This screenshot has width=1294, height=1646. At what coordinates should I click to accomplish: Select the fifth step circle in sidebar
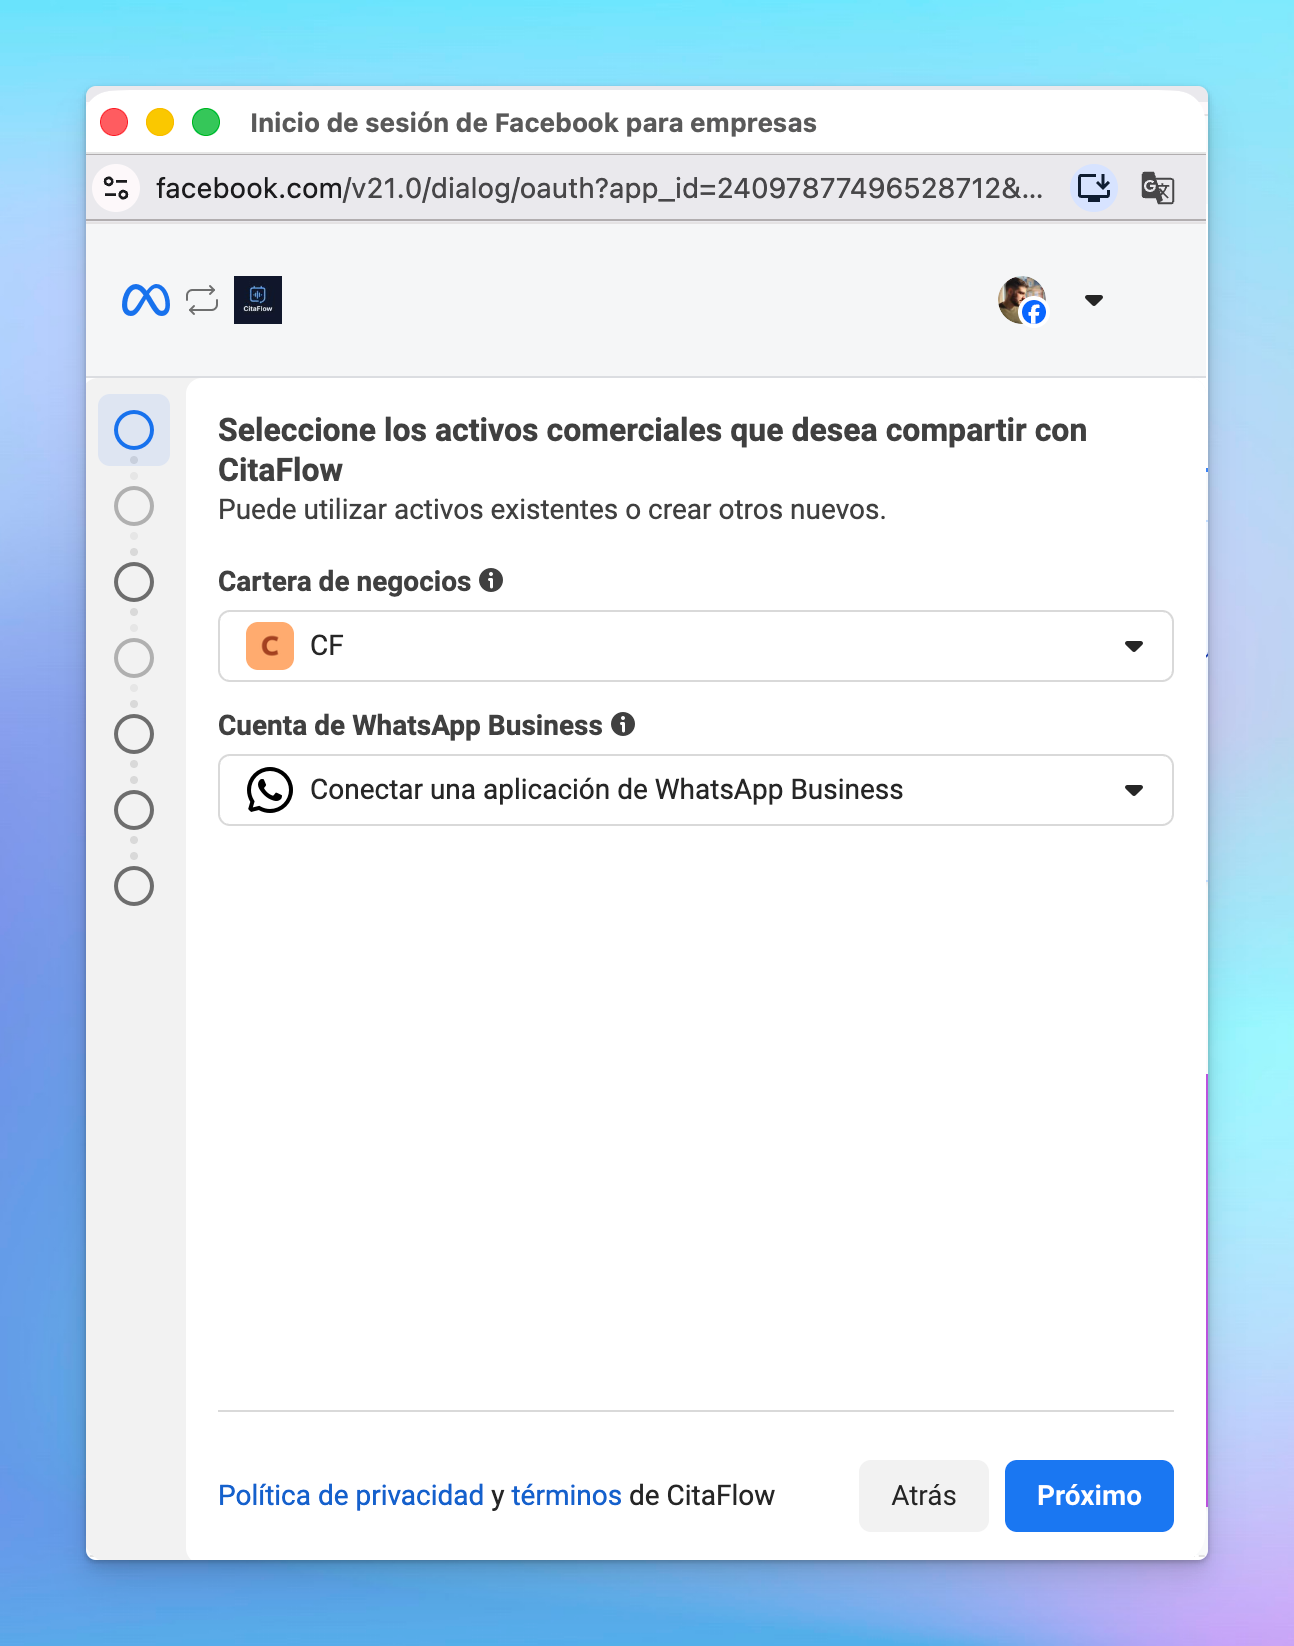tap(134, 734)
